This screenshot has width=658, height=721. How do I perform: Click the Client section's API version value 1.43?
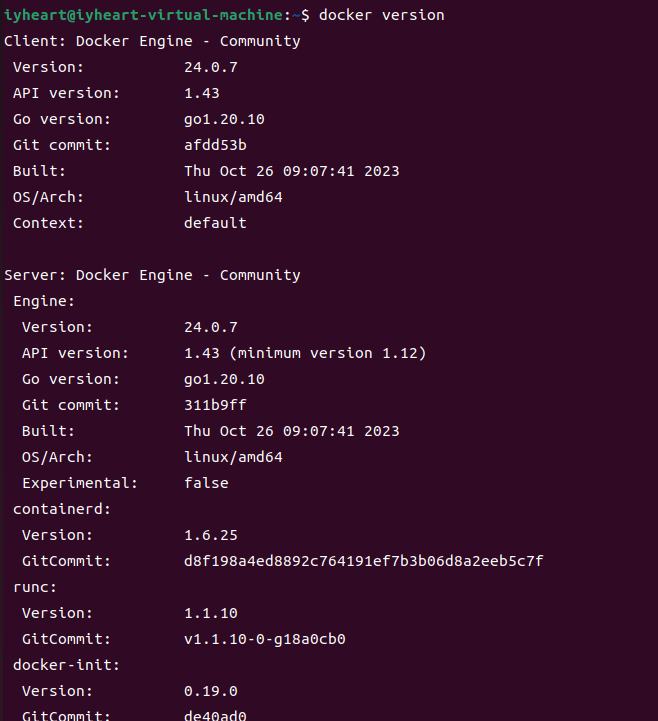[x=202, y=93]
